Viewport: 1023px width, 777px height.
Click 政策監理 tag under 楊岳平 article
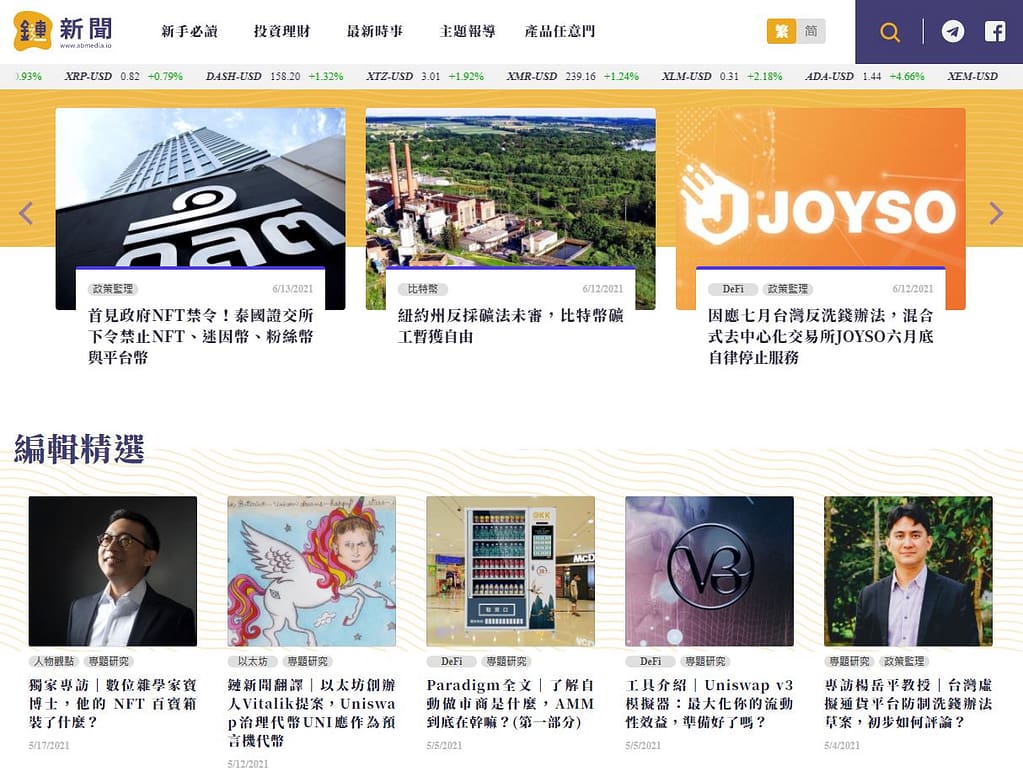904,662
